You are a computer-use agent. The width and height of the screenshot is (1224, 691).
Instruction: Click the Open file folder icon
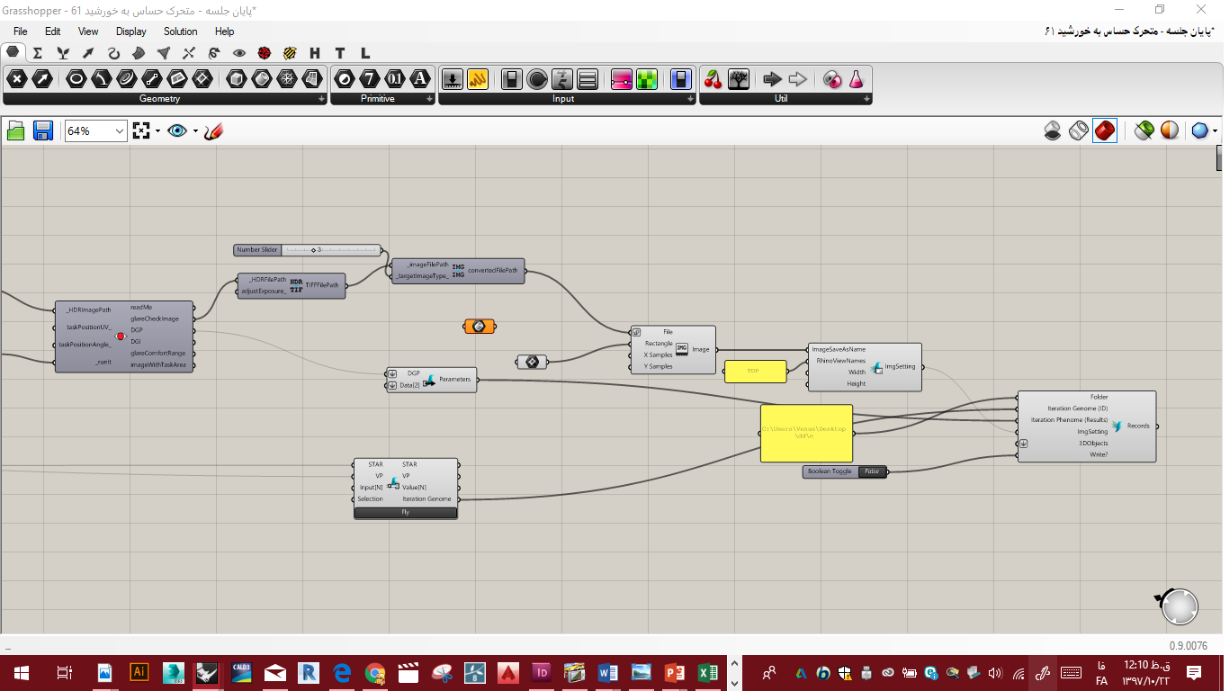[16, 131]
